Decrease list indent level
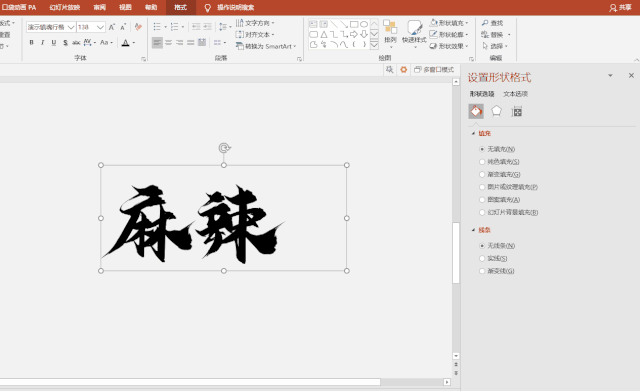This screenshot has width=640, height=391. [196, 27]
